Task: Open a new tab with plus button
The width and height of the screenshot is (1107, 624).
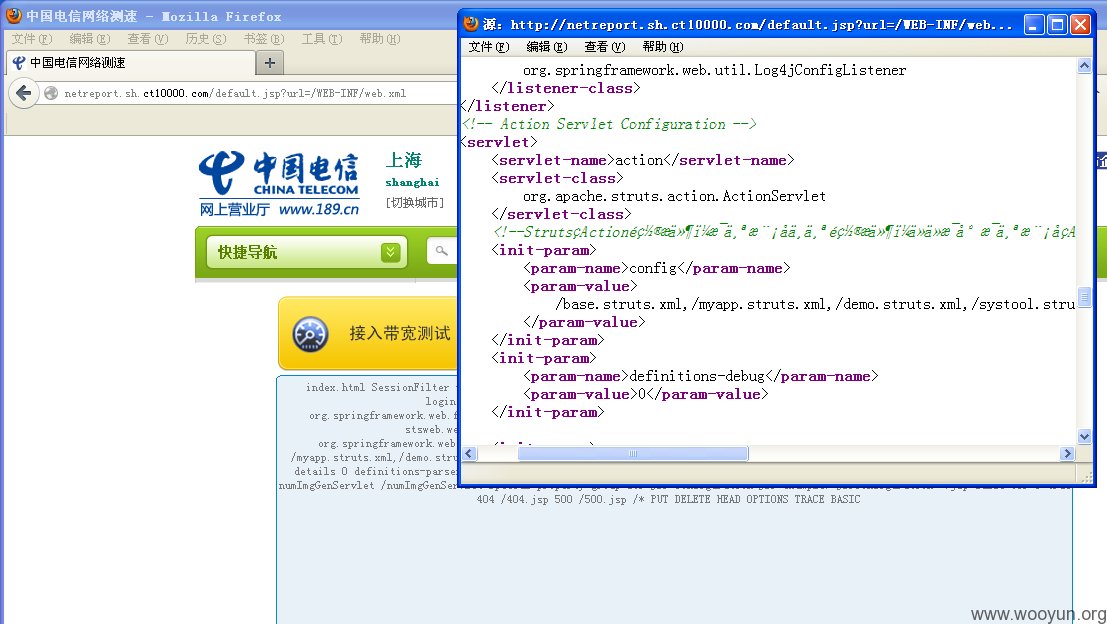Action: click(x=270, y=62)
